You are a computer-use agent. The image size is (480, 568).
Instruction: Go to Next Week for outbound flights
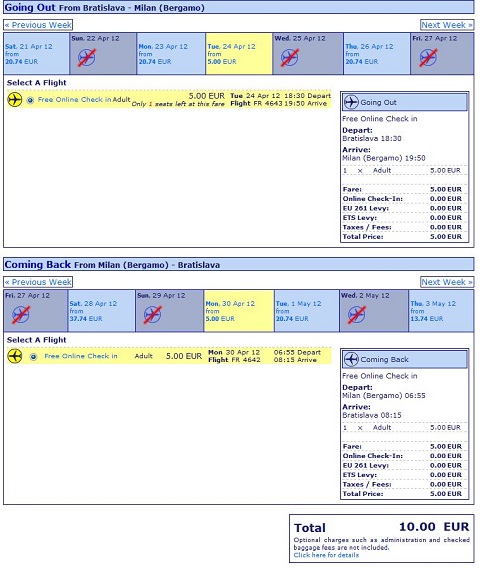(447, 25)
